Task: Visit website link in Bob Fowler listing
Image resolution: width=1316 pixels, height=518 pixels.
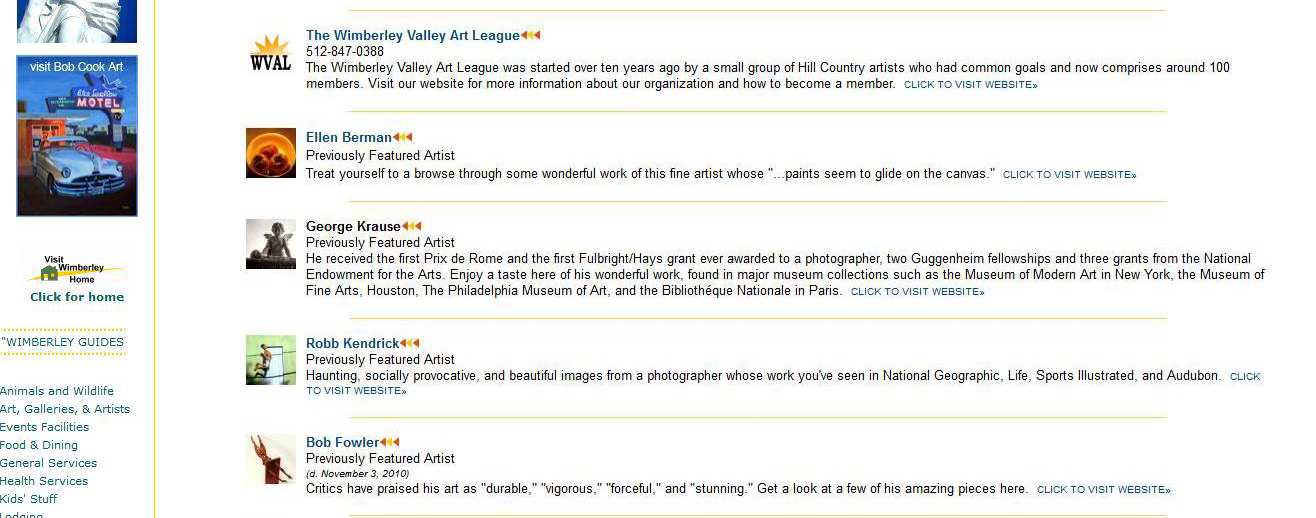Action: tap(1103, 490)
